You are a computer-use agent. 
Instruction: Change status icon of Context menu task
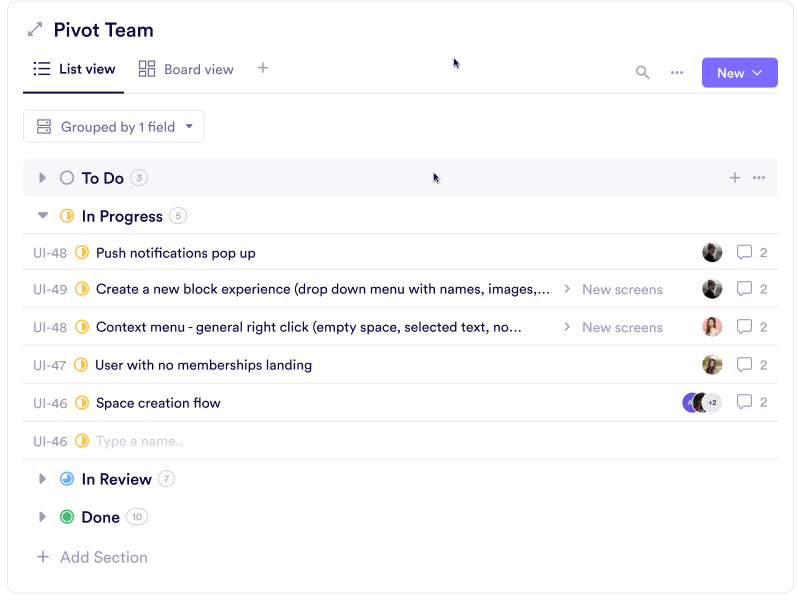tap(82, 327)
